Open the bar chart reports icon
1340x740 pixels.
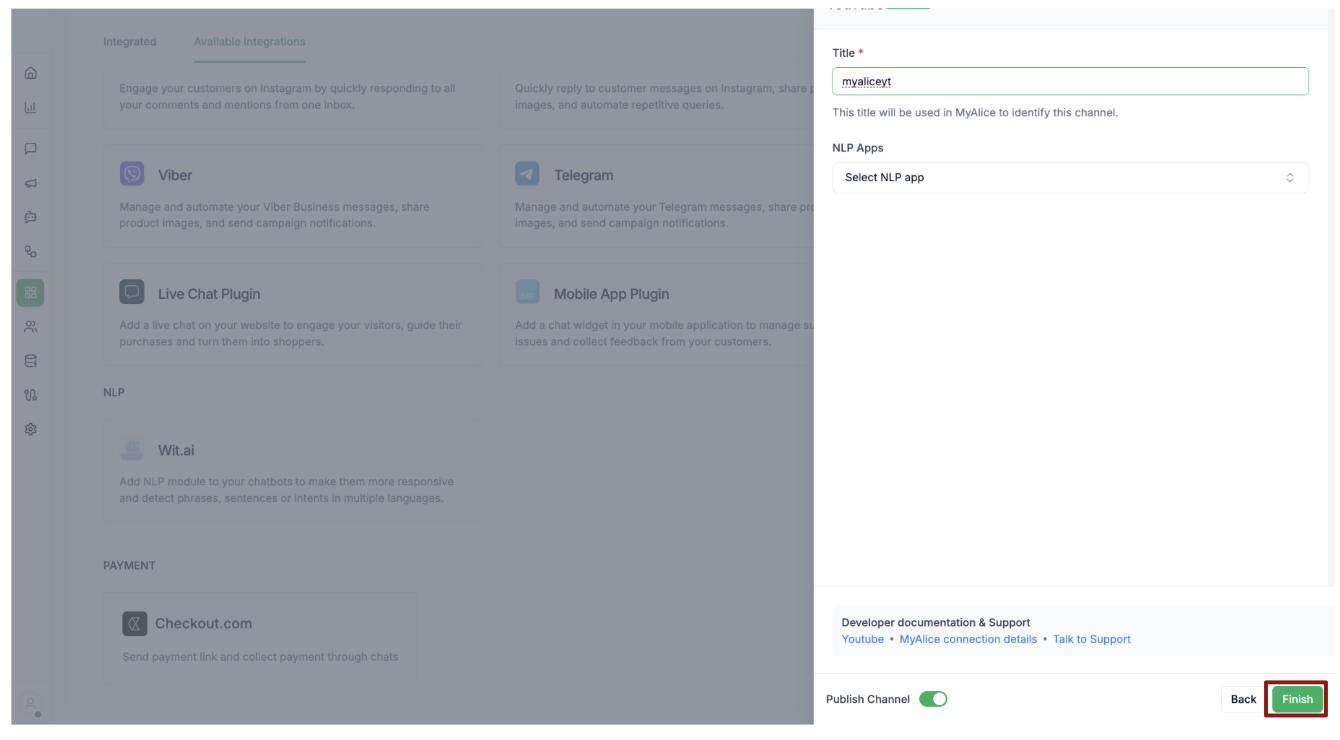click(30, 108)
